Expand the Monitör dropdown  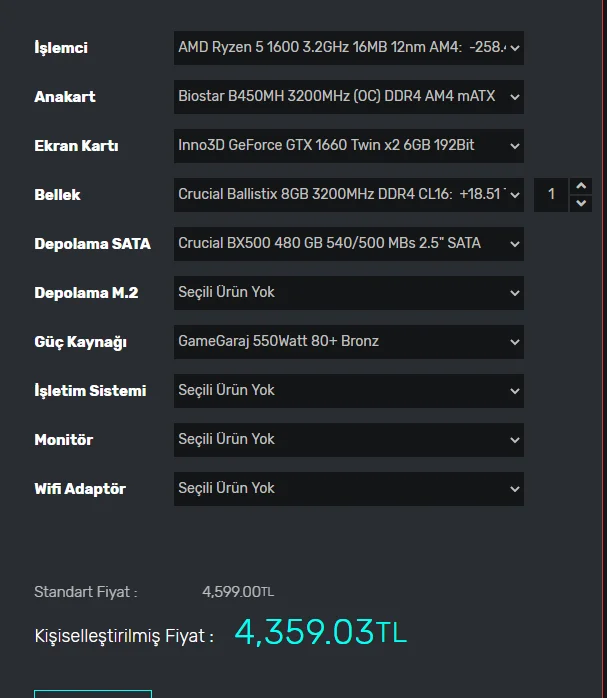(x=348, y=439)
